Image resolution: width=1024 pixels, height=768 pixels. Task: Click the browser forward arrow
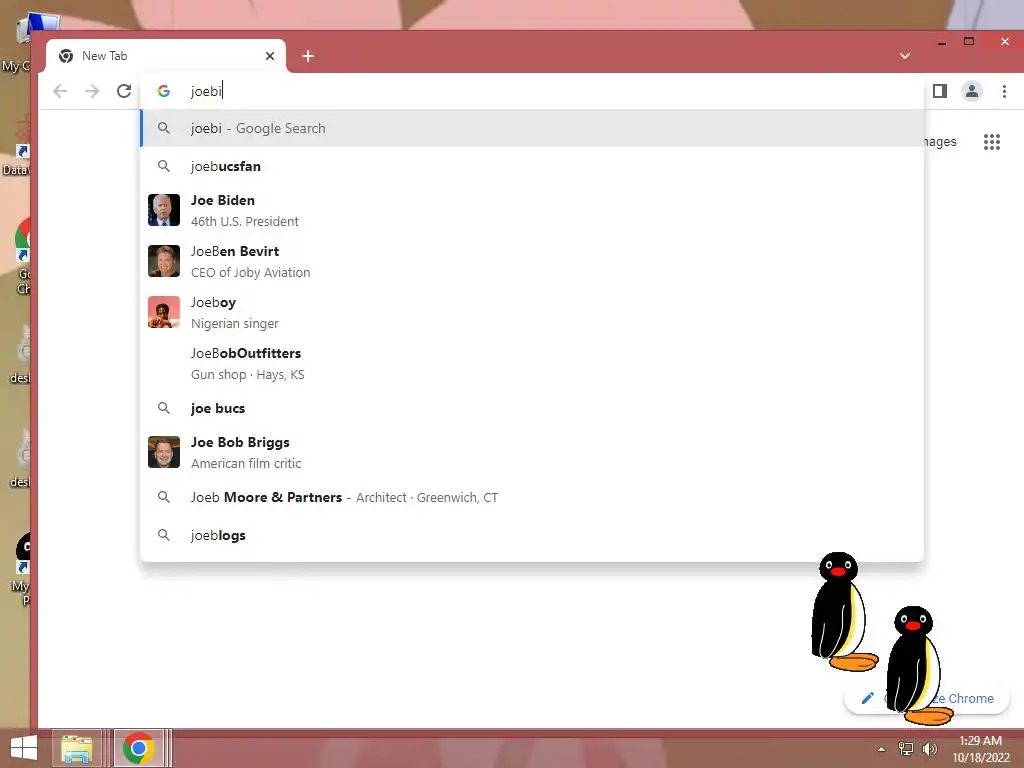(92, 91)
